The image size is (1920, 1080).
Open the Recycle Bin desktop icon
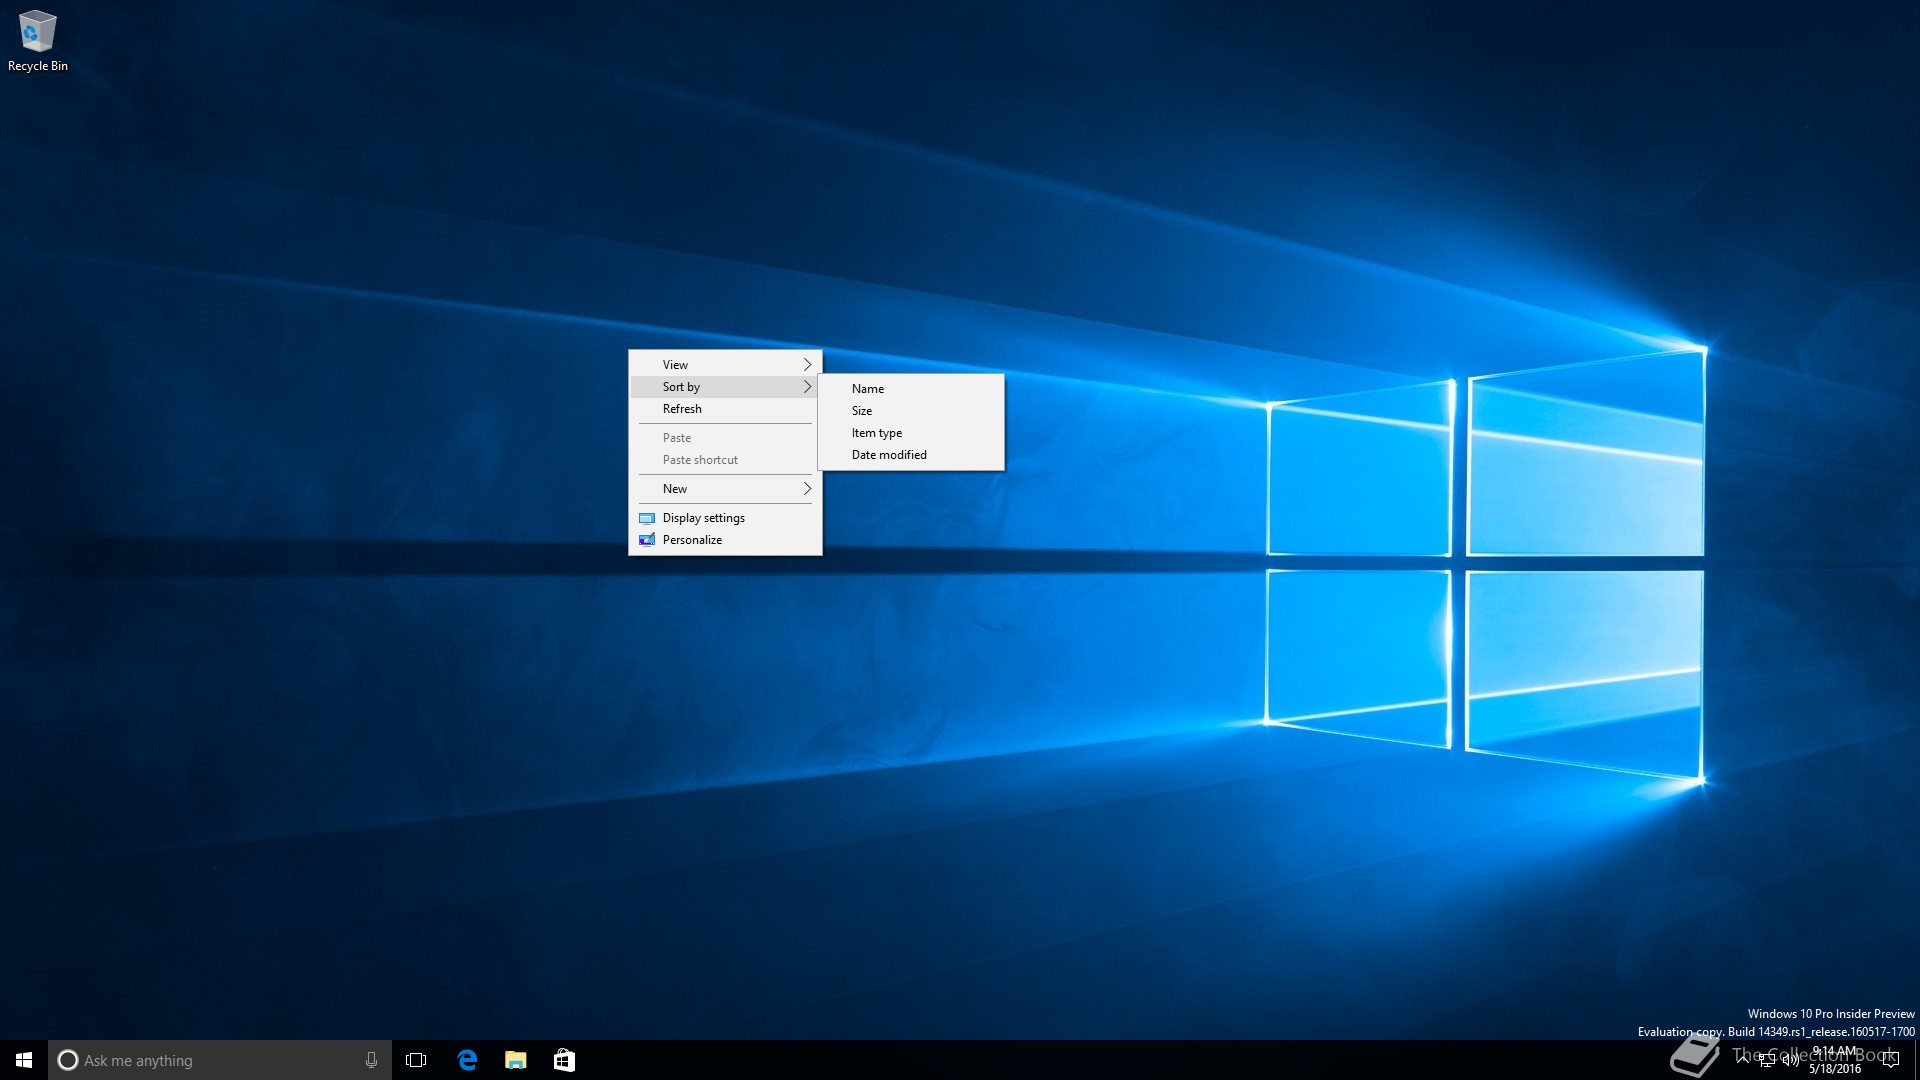tap(38, 41)
